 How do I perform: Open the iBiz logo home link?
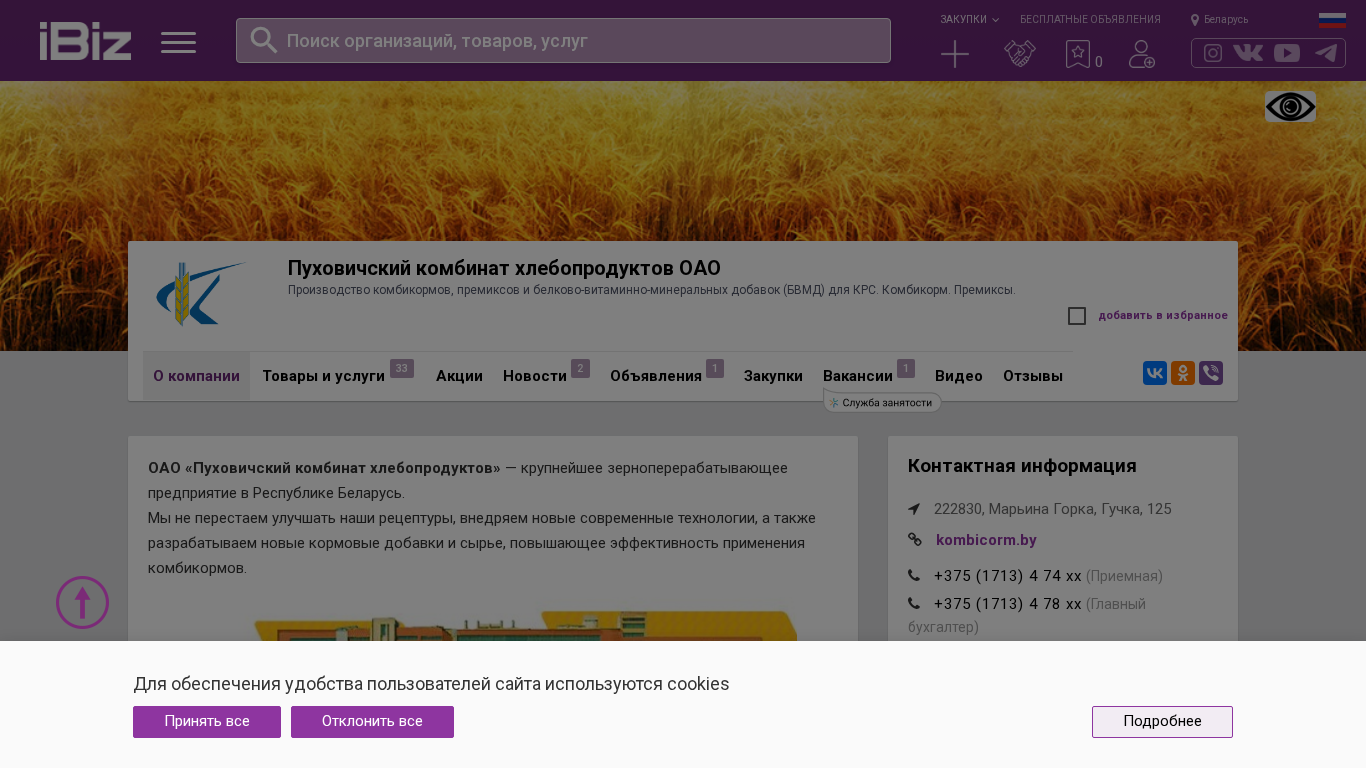(x=85, y=41)
